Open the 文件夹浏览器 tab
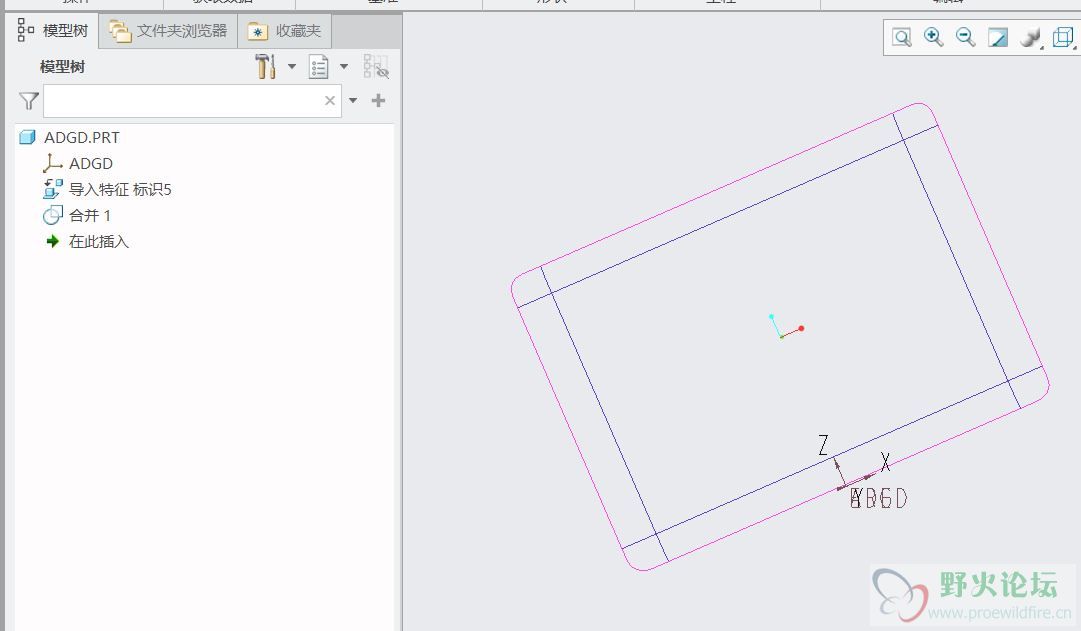The height and width of the screenshot is (631, 1081). tap(168, 31)
